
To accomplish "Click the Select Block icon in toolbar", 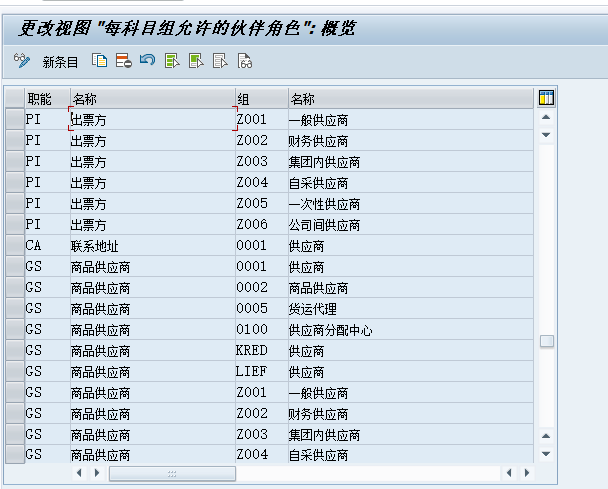I will coord(196,62).
